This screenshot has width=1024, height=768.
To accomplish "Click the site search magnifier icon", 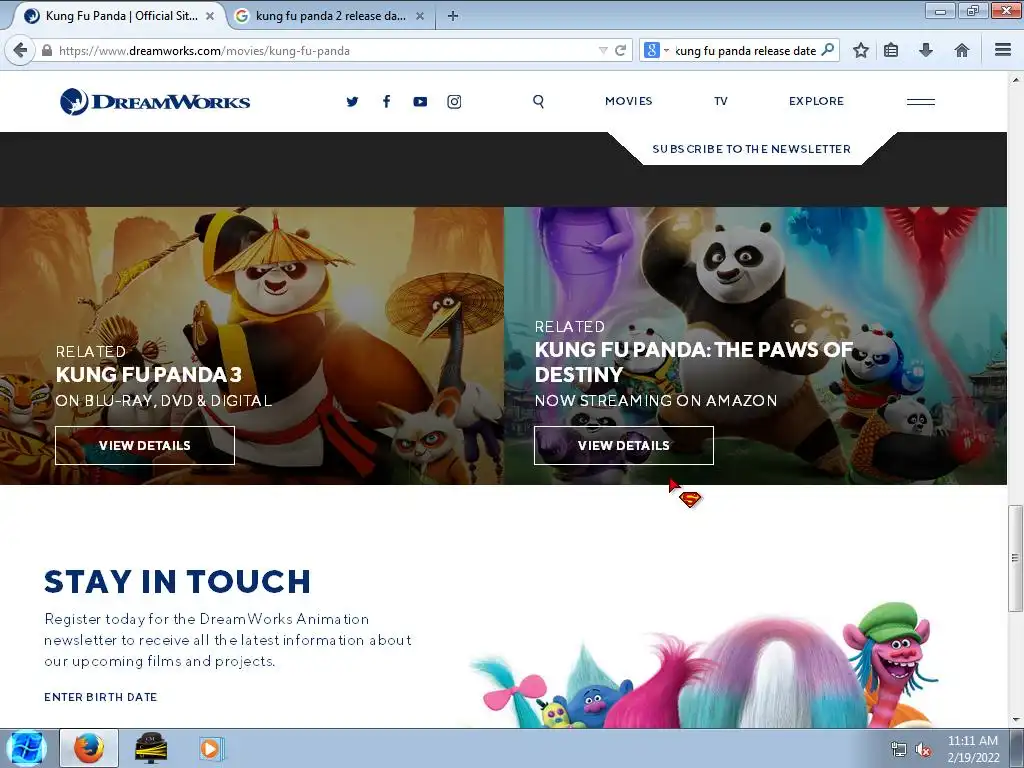I will pyautogui.click(x=538, y=101).
